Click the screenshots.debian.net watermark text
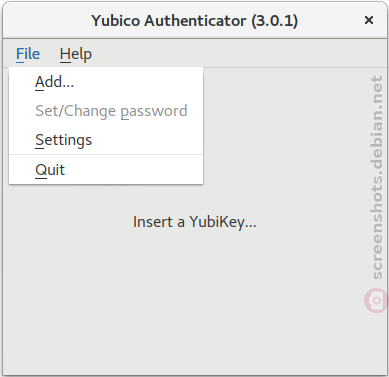The width and height of the screenshot is (389, 377). click(x=377, y=177)
